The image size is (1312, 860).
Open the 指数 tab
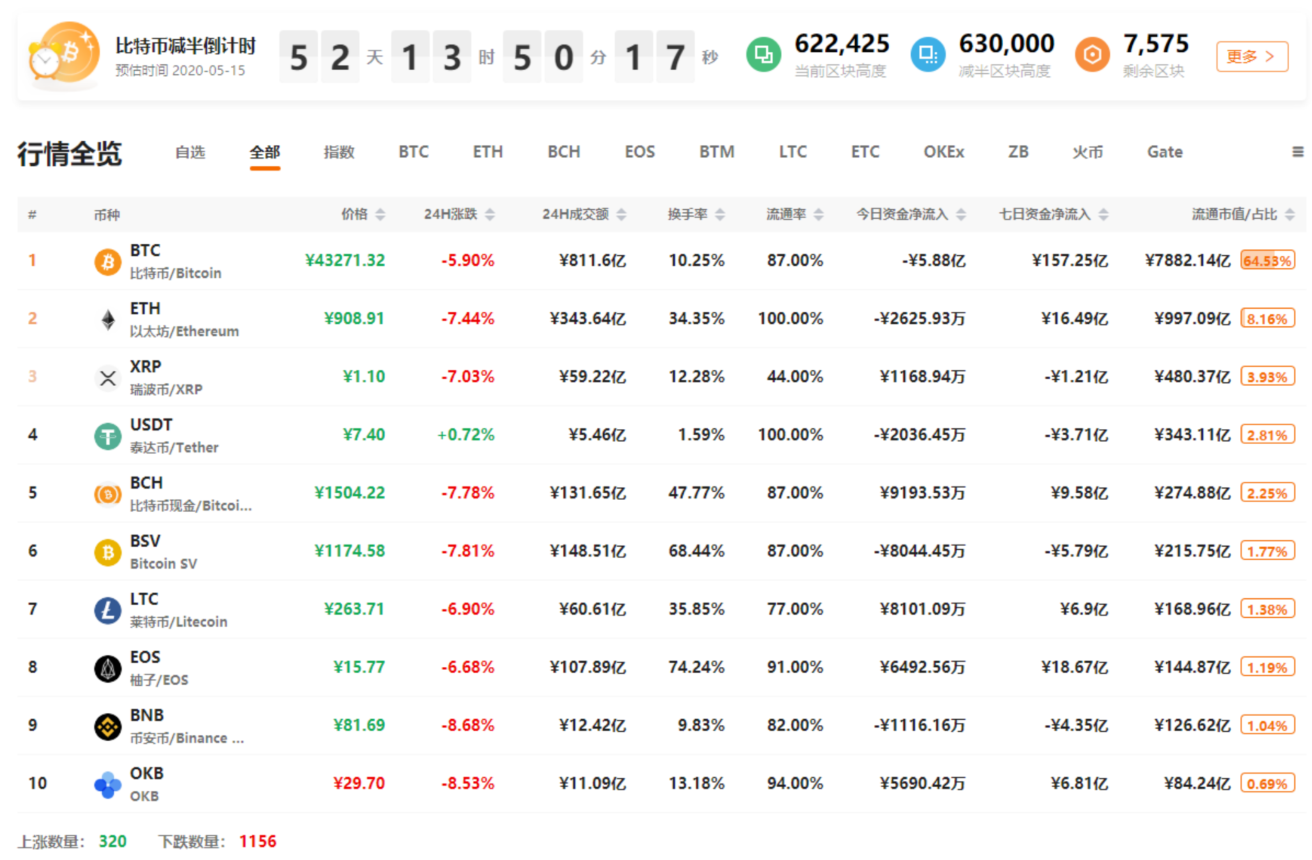(x=339, y=152)
